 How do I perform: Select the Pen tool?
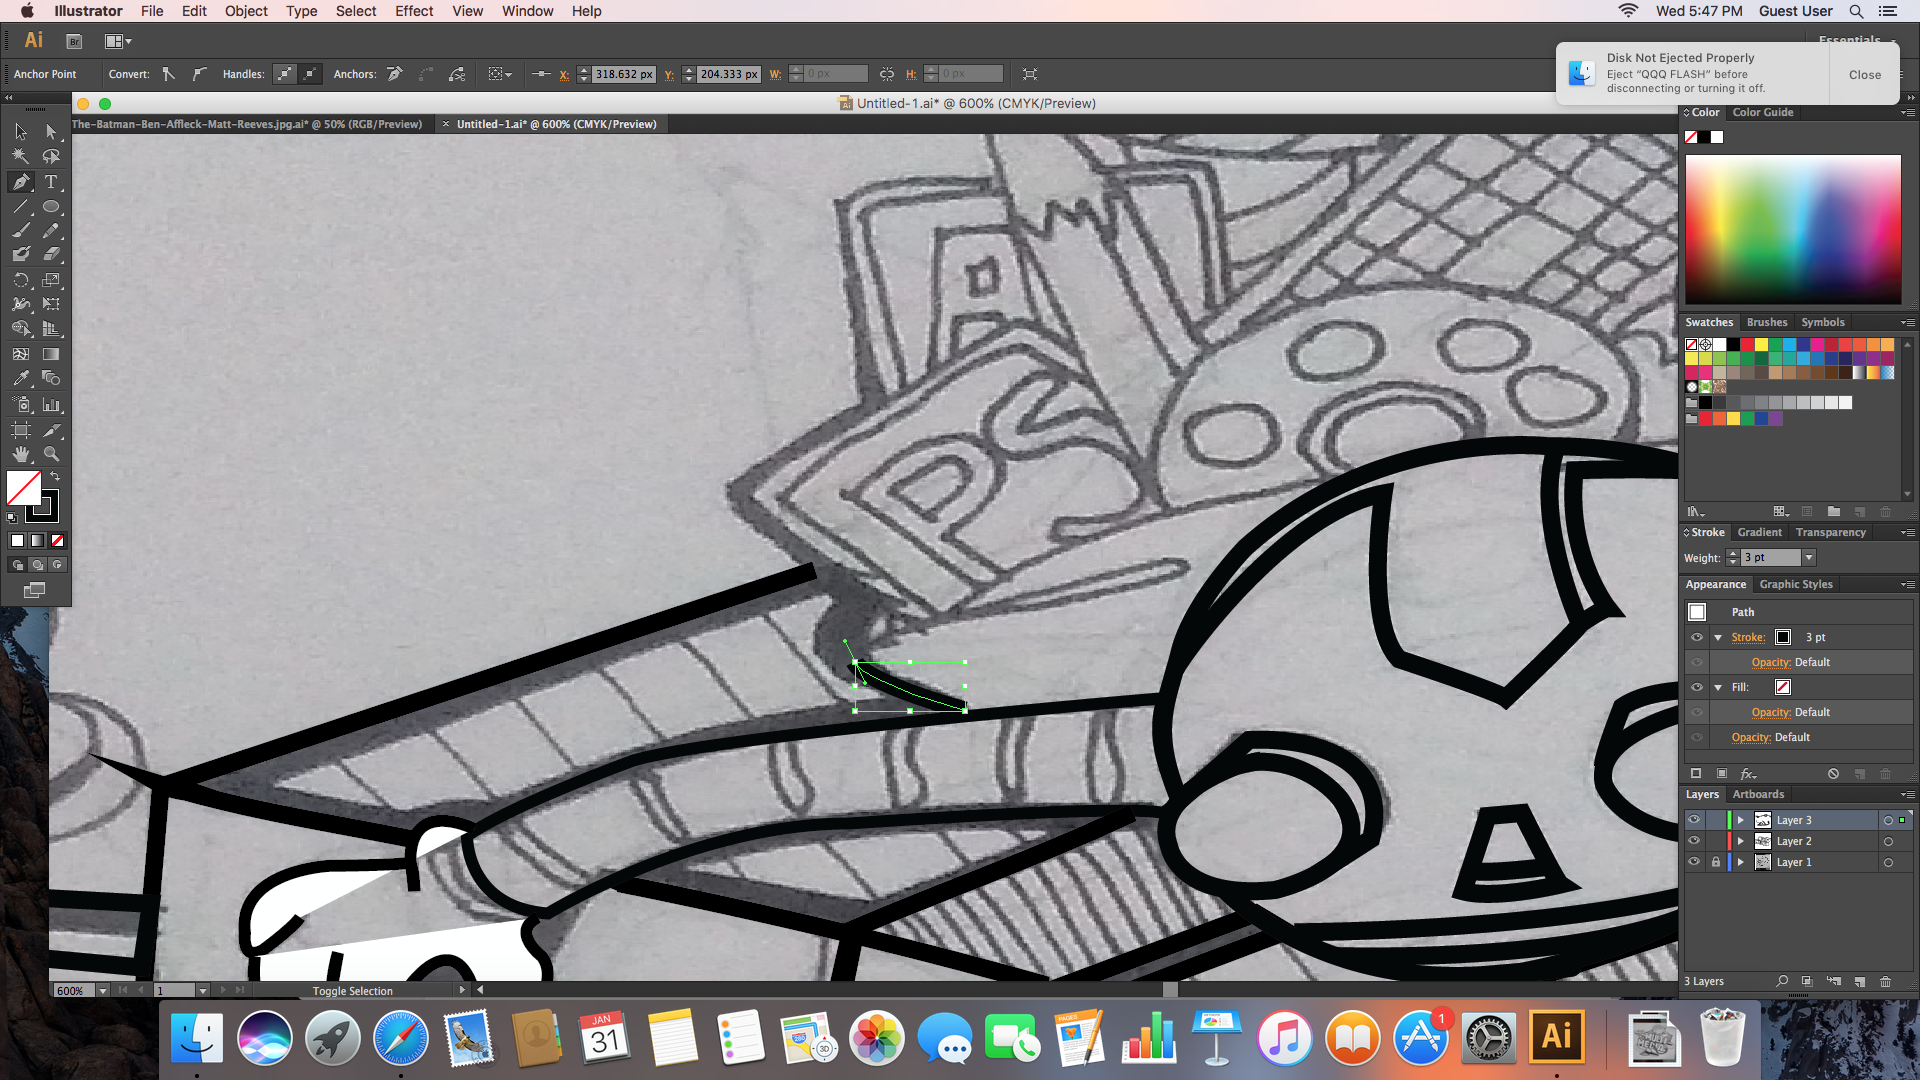(x=21, y=182)
